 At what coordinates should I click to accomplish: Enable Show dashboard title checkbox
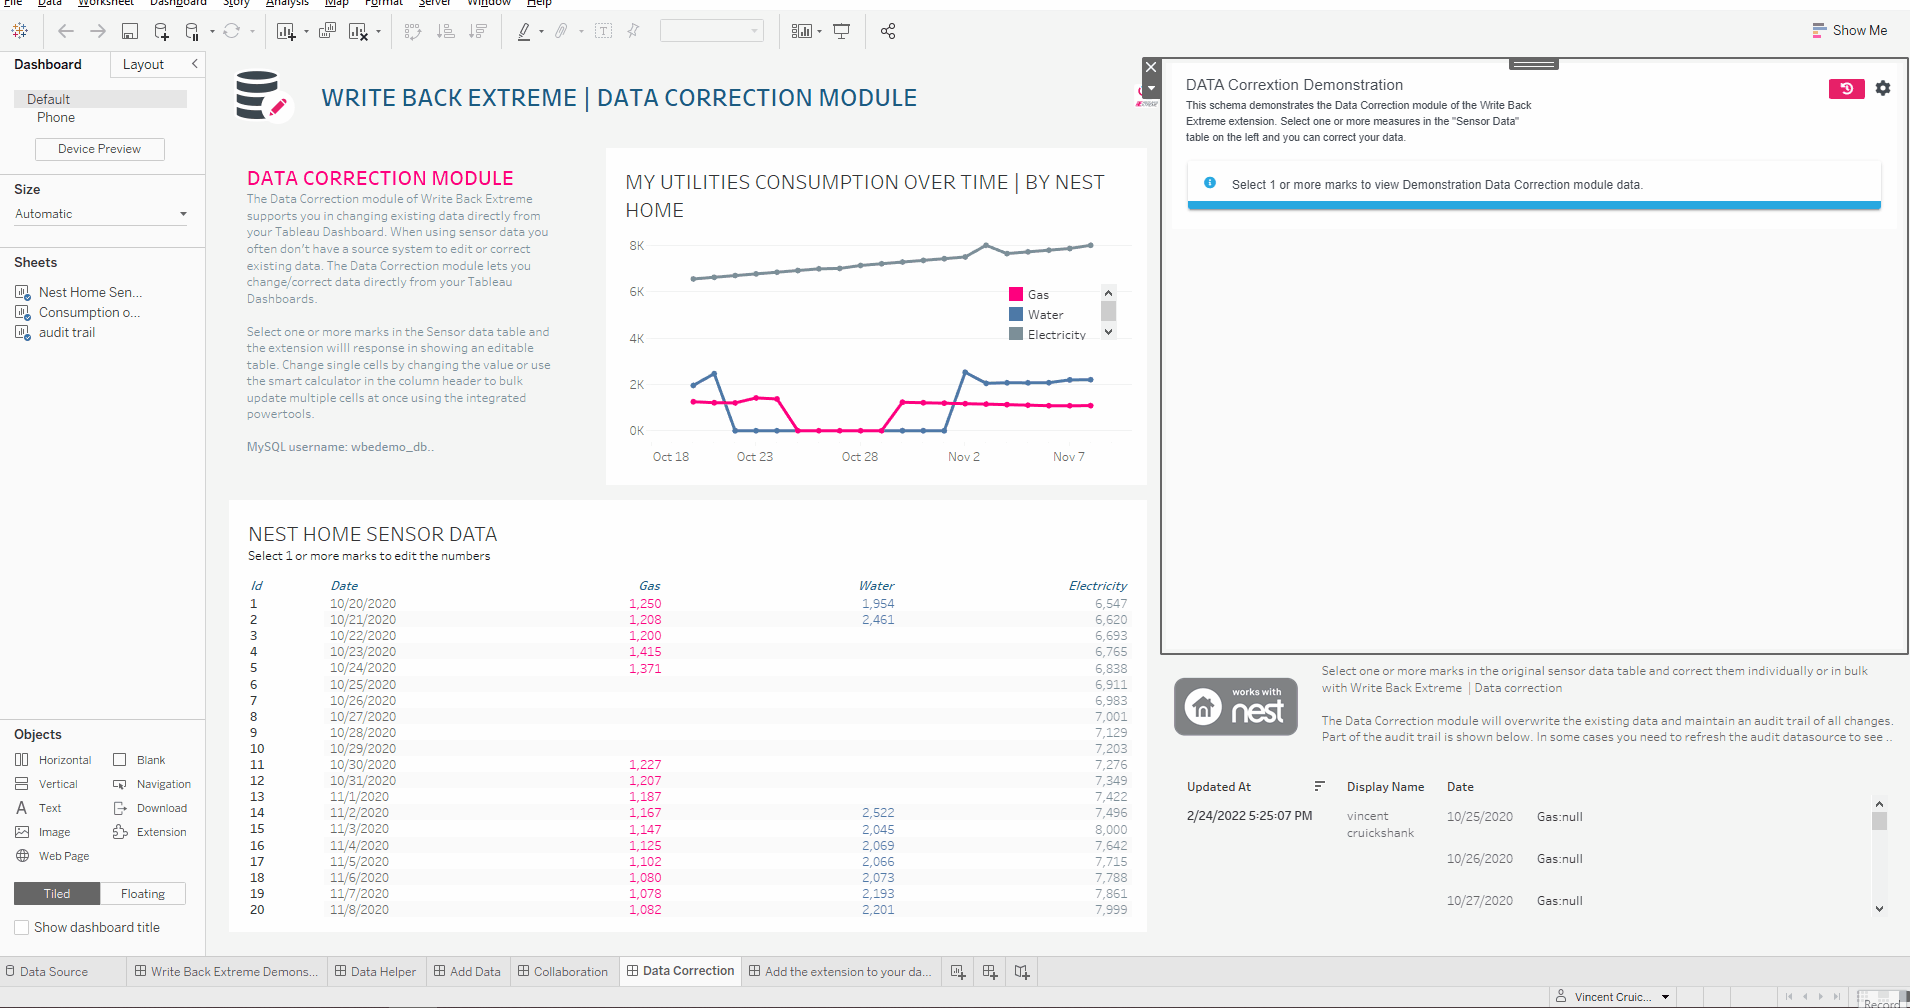pyautogui.click(x=21, y=928)
